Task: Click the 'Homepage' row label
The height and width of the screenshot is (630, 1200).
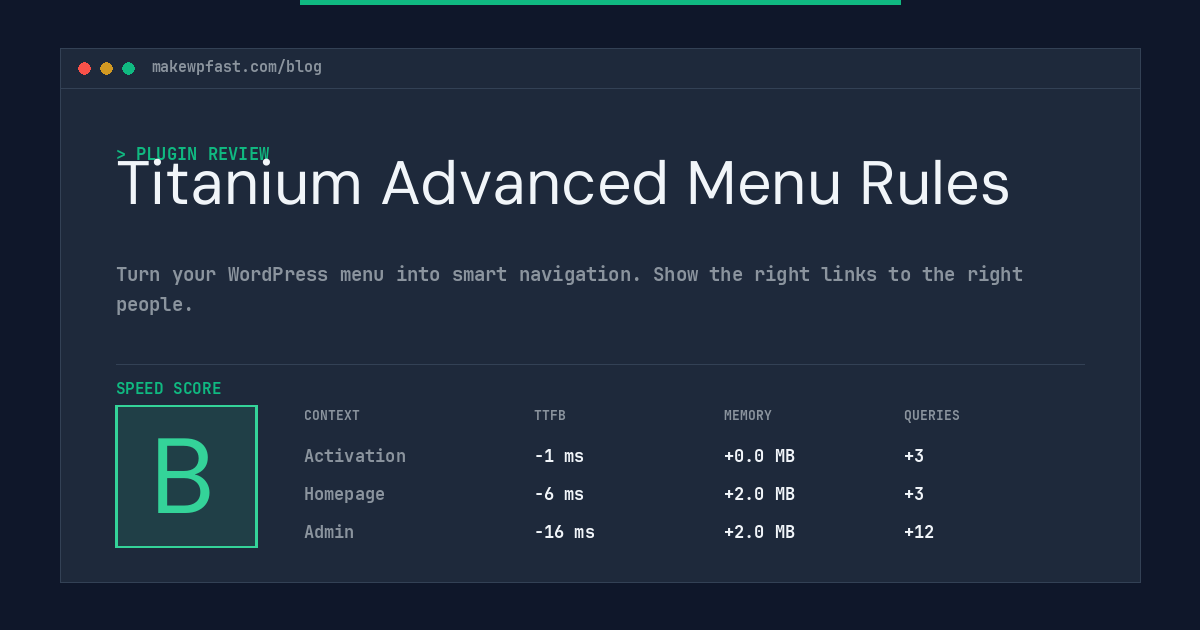Action: pos(344,494)
